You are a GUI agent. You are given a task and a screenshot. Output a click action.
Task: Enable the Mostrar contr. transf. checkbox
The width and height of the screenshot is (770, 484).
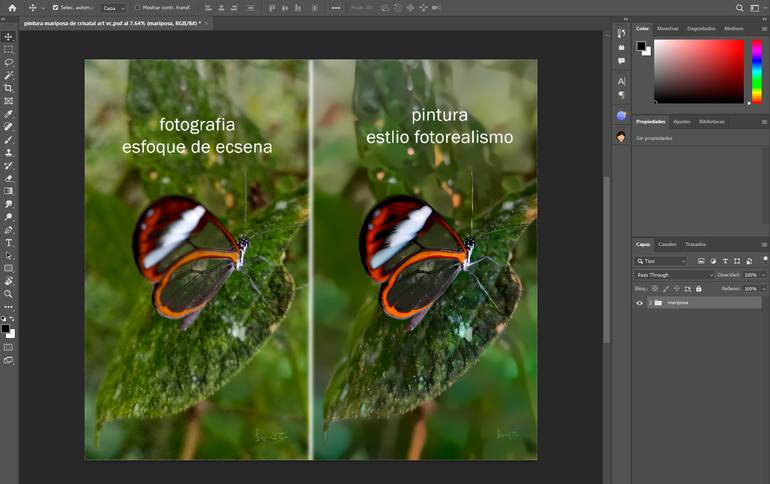pyautogui.click(x=137, y=8)
